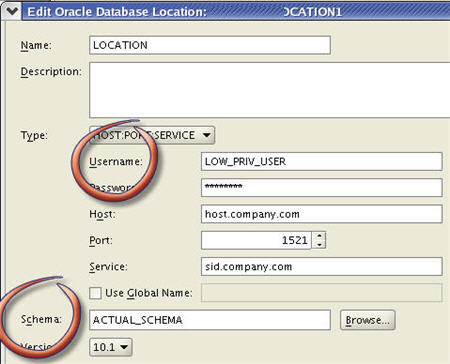
Task: Click the Description: label
Action: [x=51, y=72]
